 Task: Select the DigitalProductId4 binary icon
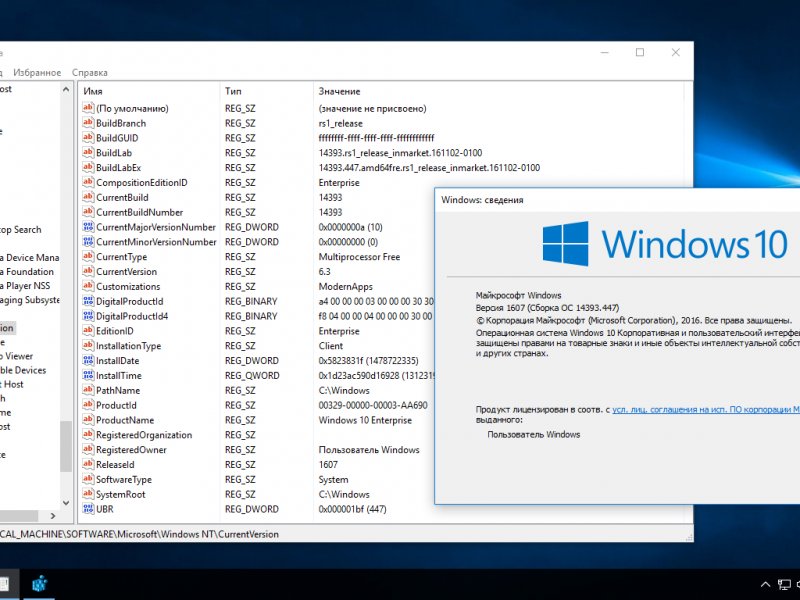click(x=88, y=316)
